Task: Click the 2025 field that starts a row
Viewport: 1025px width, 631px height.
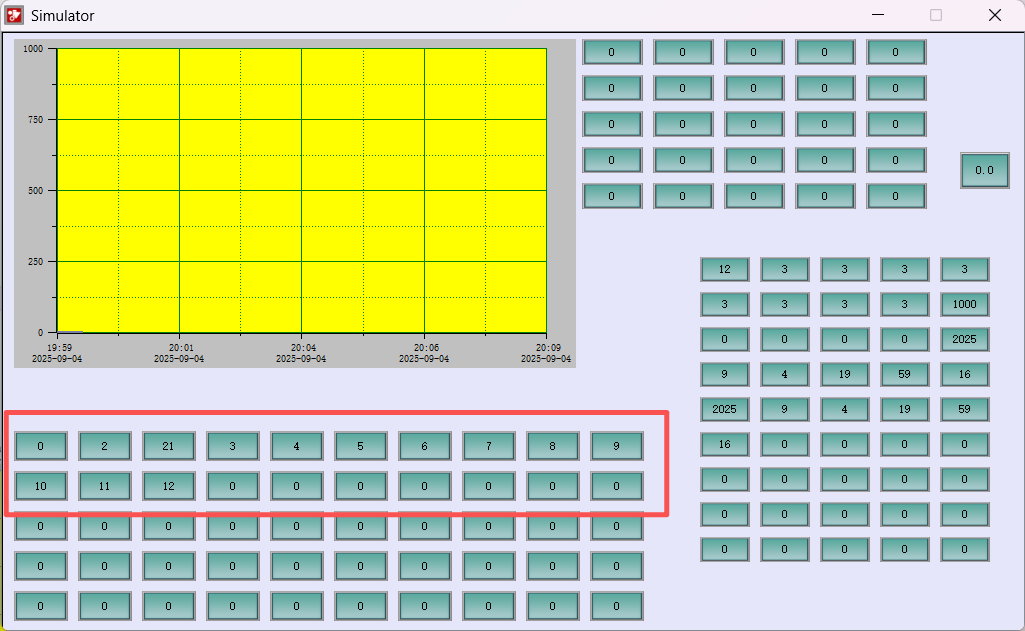Action: click(725, 409)
